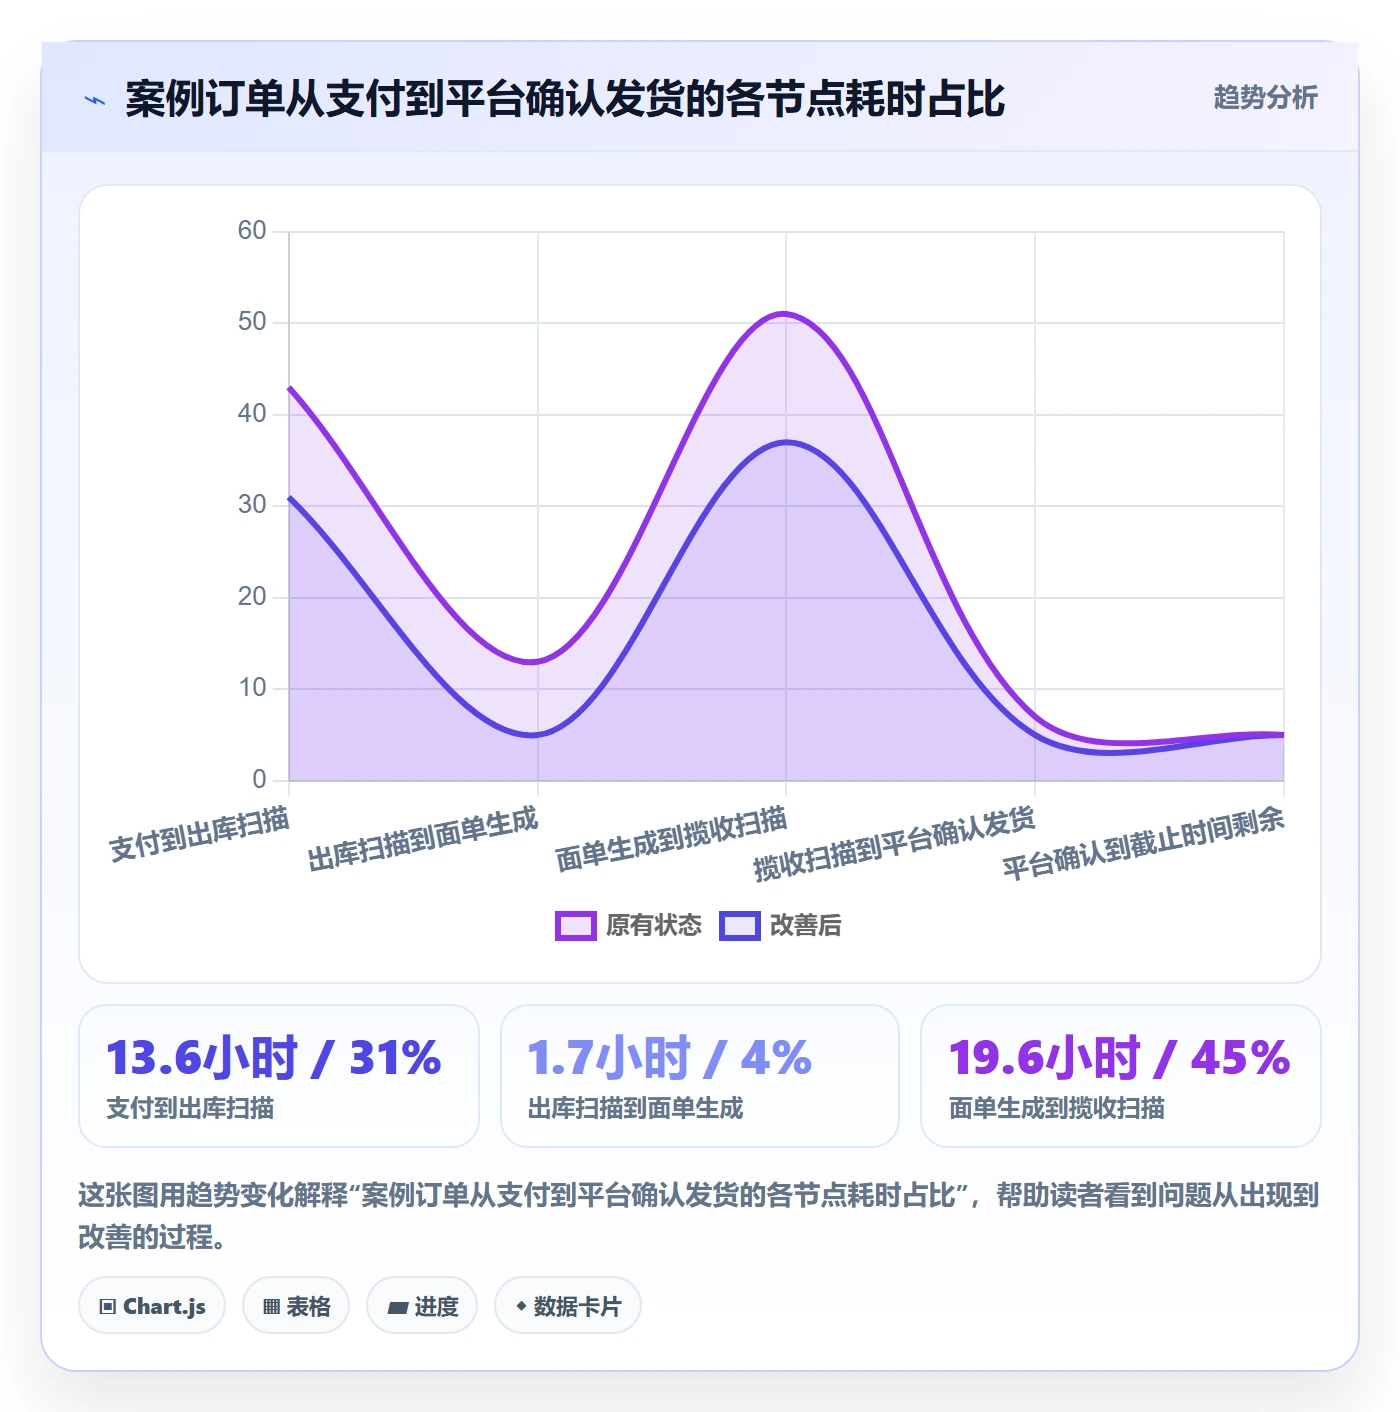
Task: Click the 改善后 legend label
Action: click(x=806, y=926)
